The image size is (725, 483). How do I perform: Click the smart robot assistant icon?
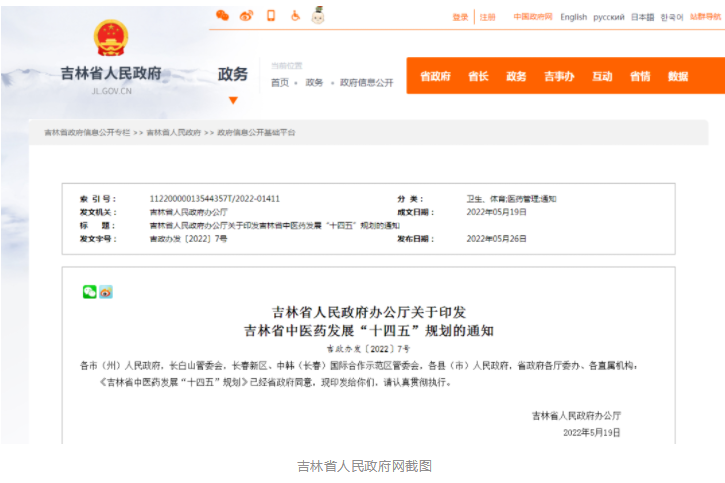(318, 14)
